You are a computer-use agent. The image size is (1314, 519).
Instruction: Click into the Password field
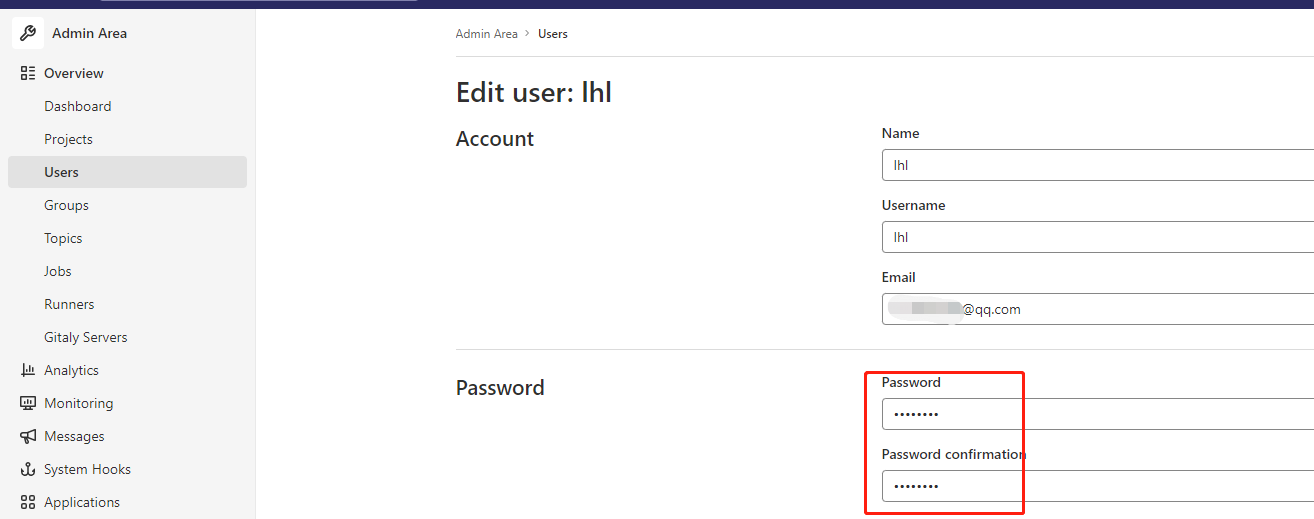(x=1098, y=414)
